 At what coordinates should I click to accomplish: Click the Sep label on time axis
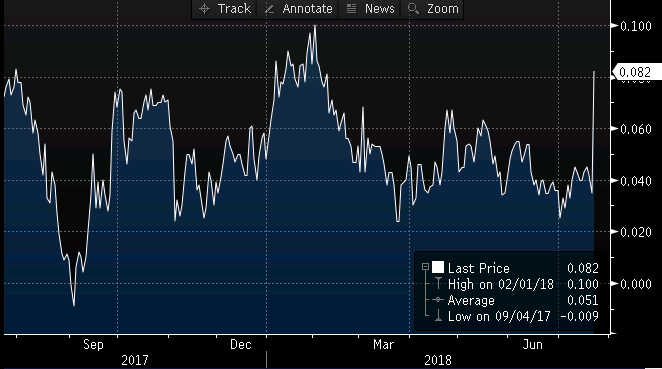pos(93,345)
